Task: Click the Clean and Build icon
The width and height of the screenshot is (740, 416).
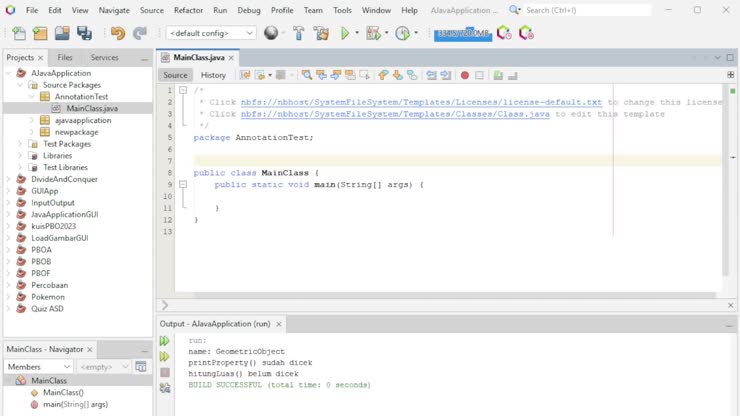Action: [321, 33]
